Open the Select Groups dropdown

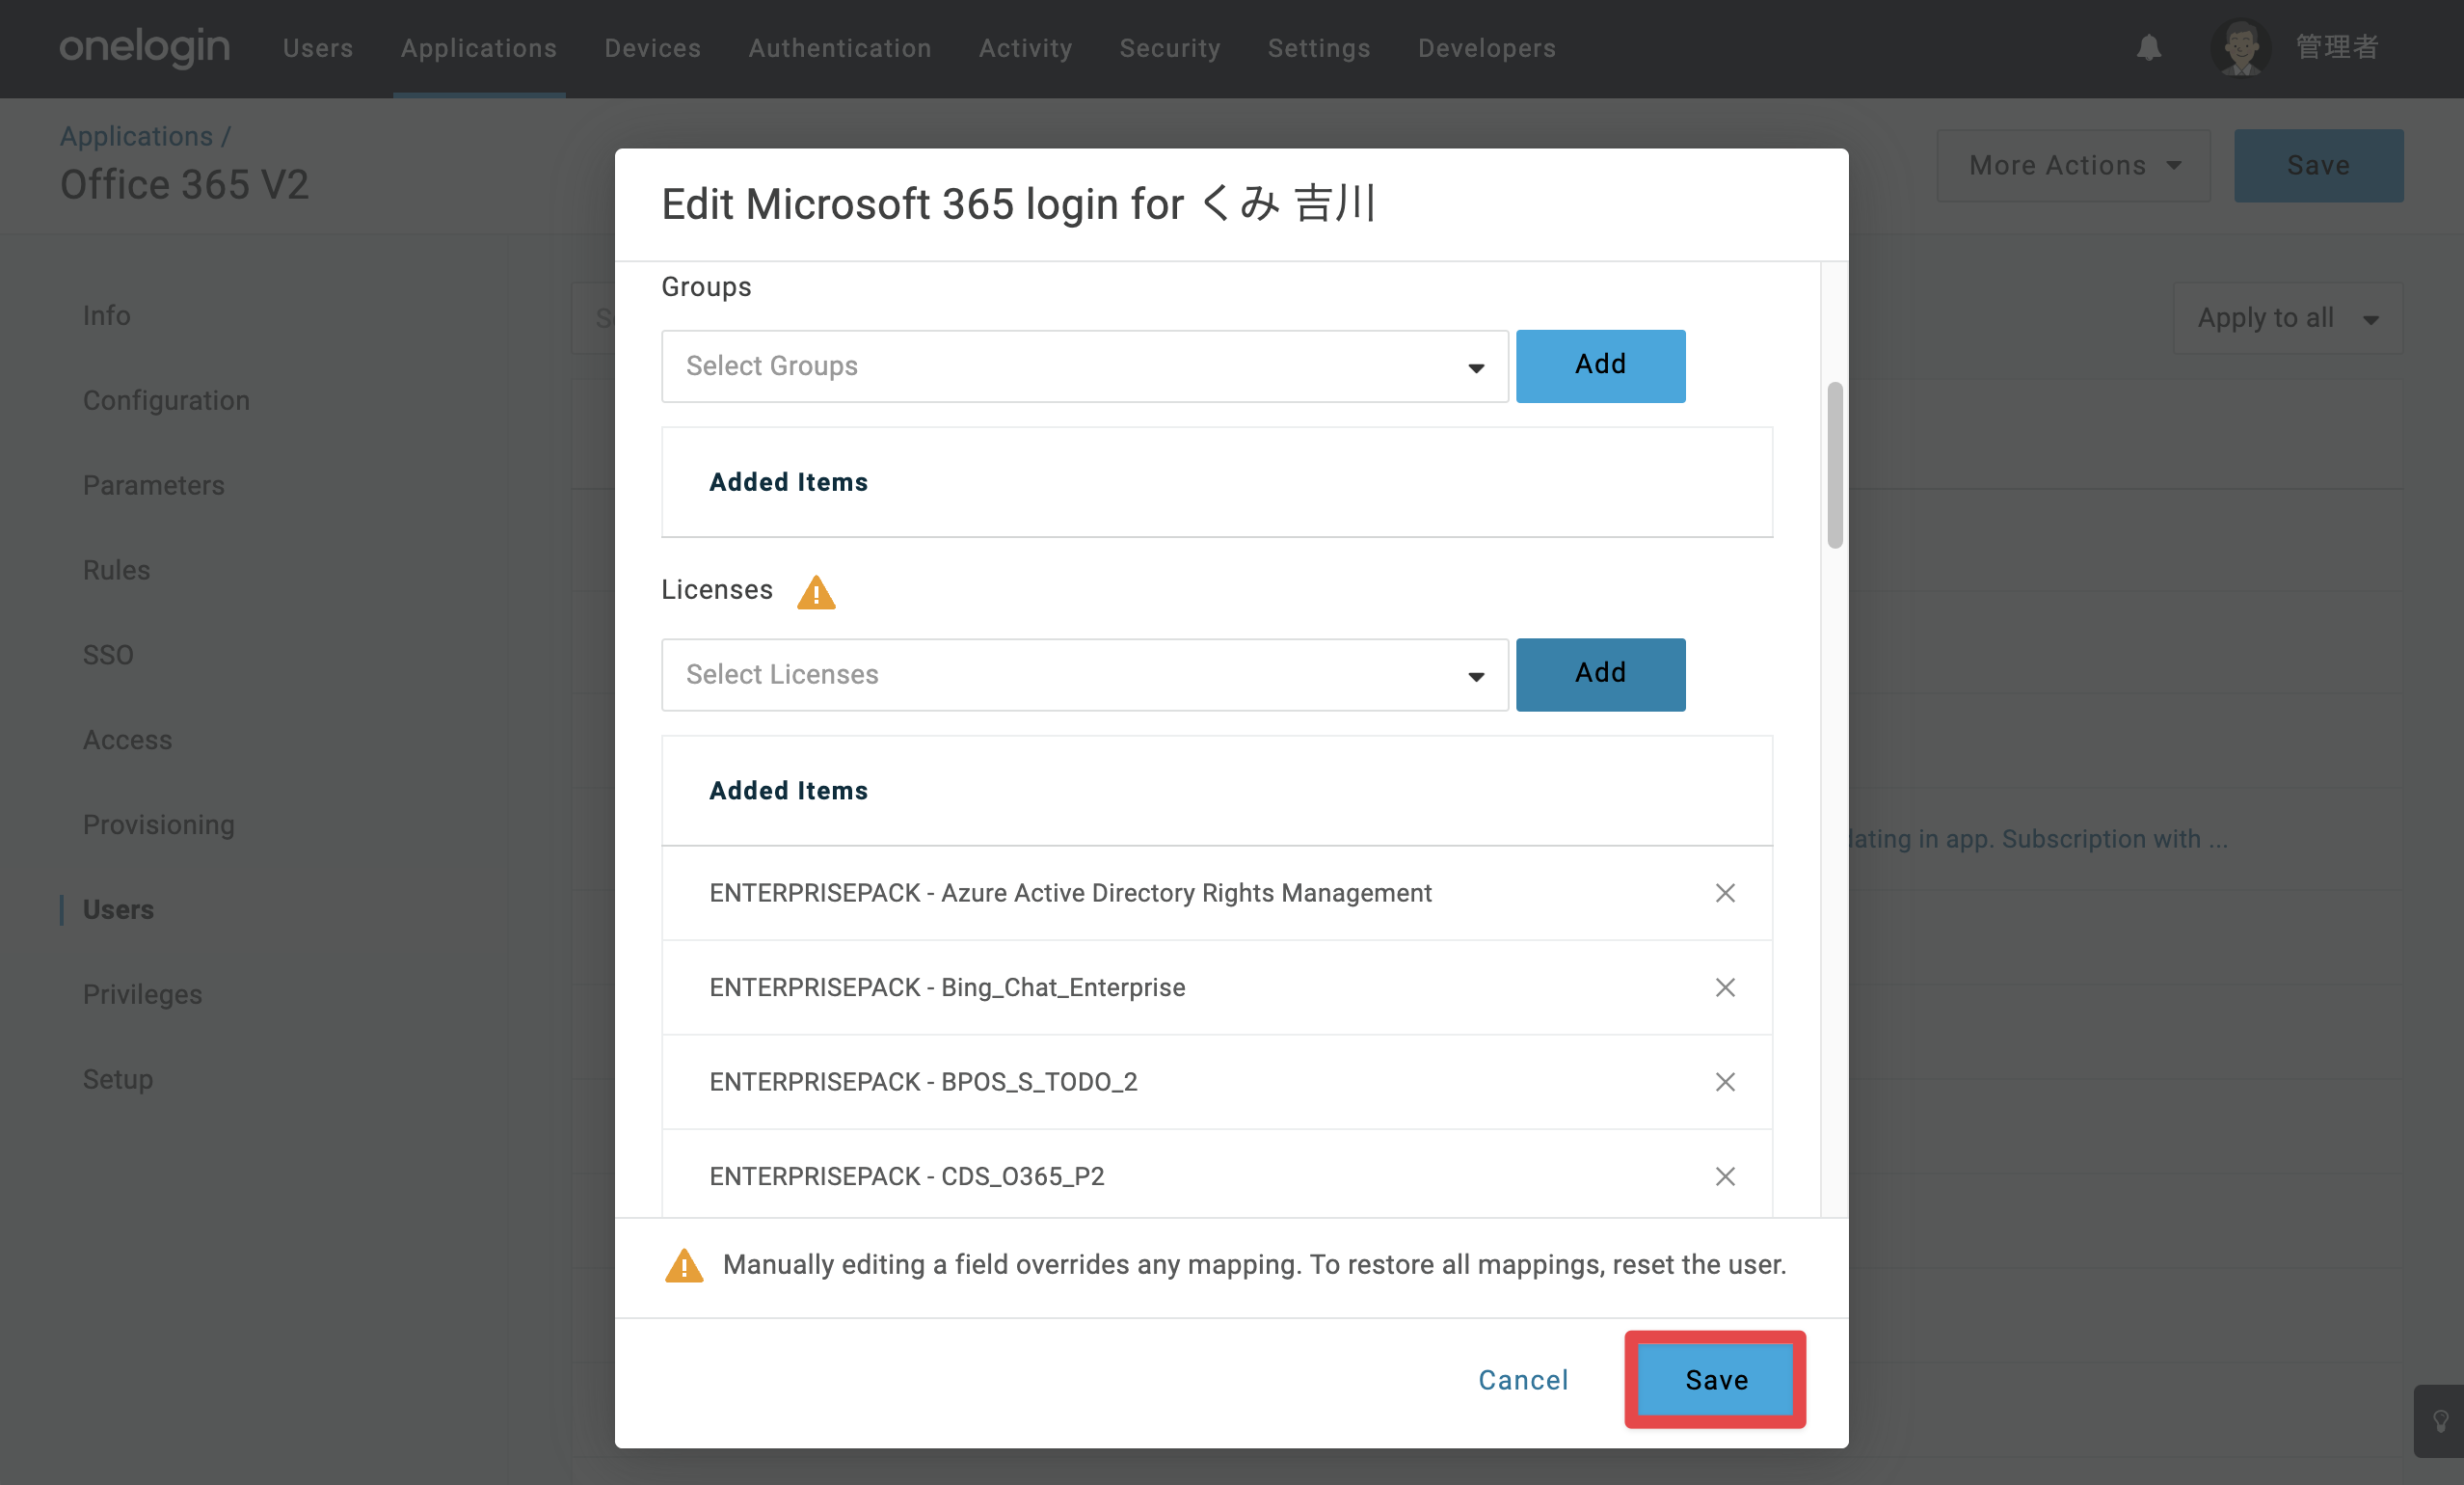pos(1084,366)
